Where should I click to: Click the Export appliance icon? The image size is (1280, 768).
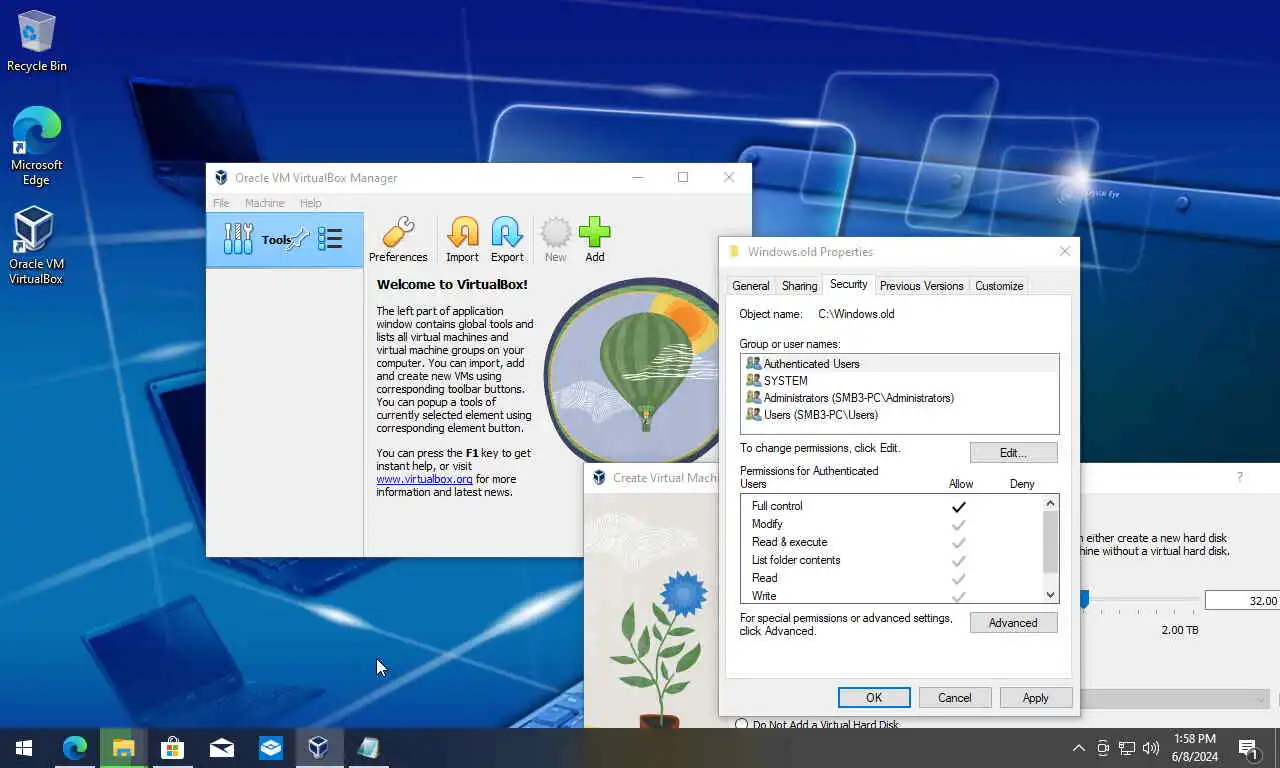pyautogui.click(x=507, y=240)
